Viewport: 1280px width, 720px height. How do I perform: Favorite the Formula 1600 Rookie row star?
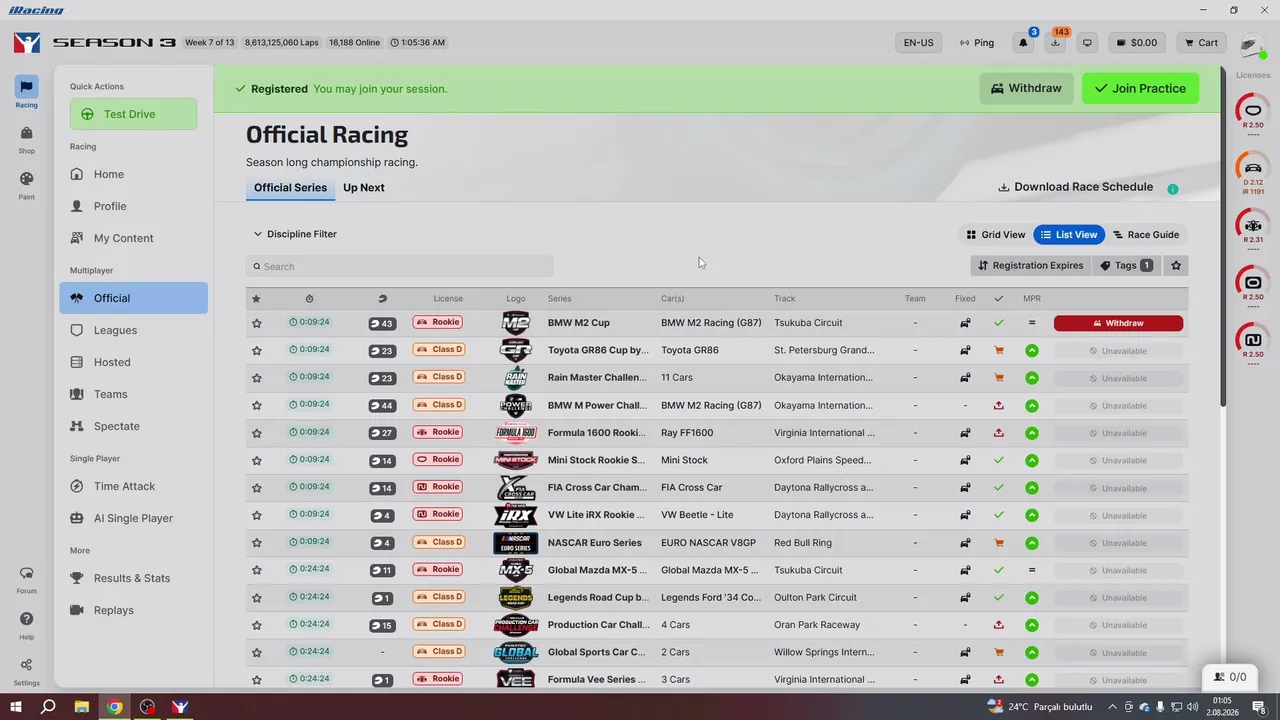(257, 433)
